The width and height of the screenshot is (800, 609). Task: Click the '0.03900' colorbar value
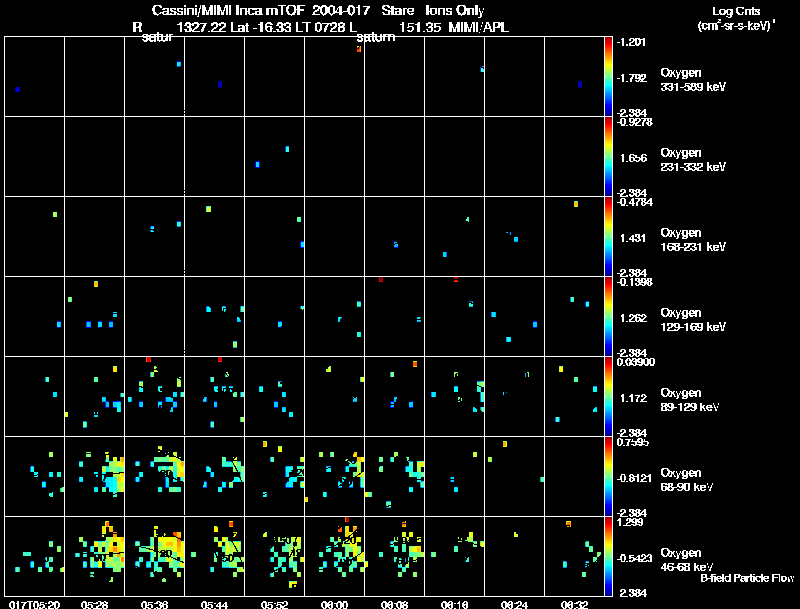pyautogui.click(x=636, y=362)
